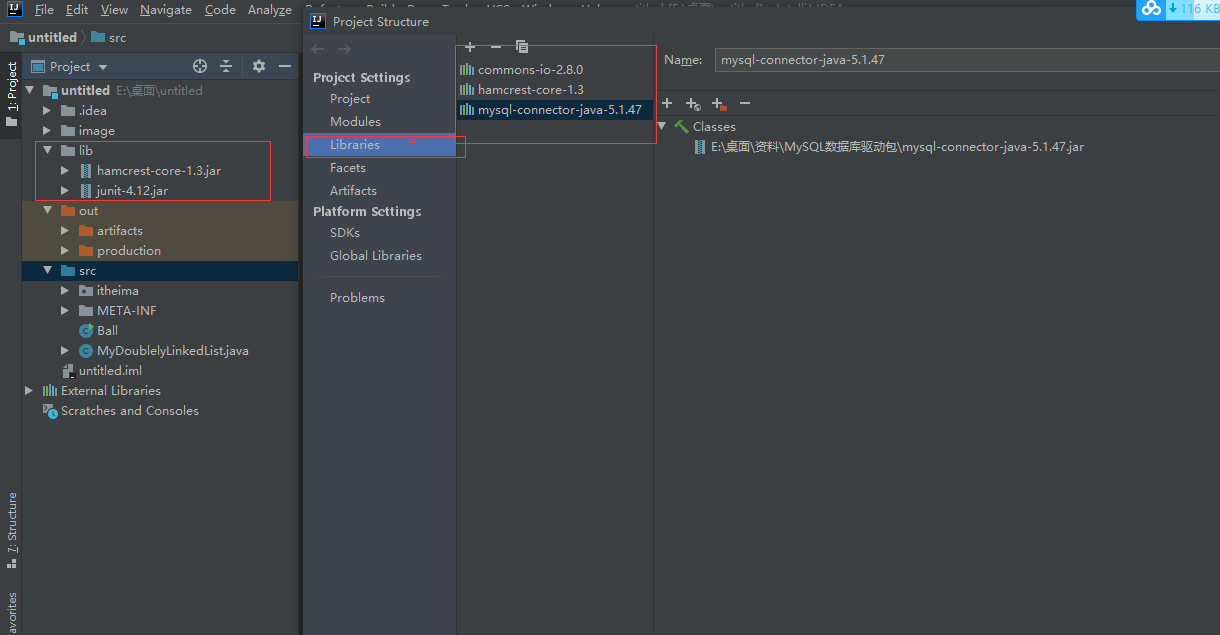Click the specify documentation URL icon

coord(693,104)
